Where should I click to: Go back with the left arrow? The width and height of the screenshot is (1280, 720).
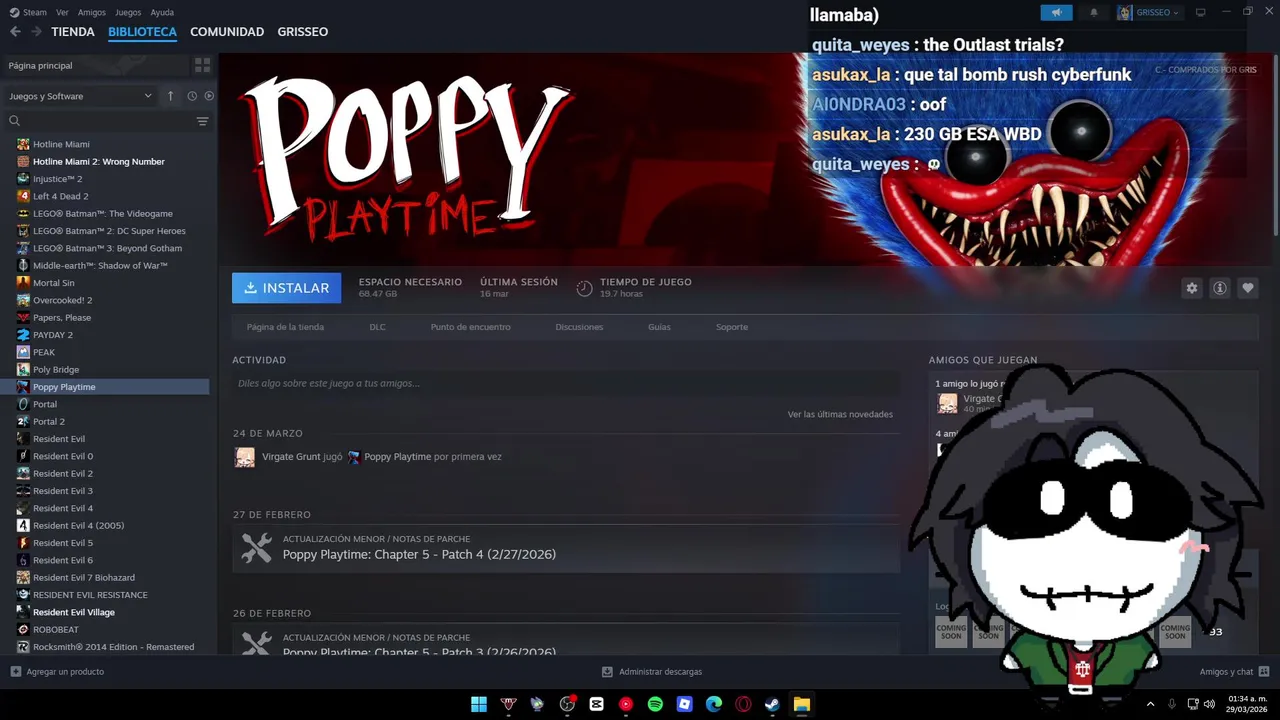click(x=15, y=32)
